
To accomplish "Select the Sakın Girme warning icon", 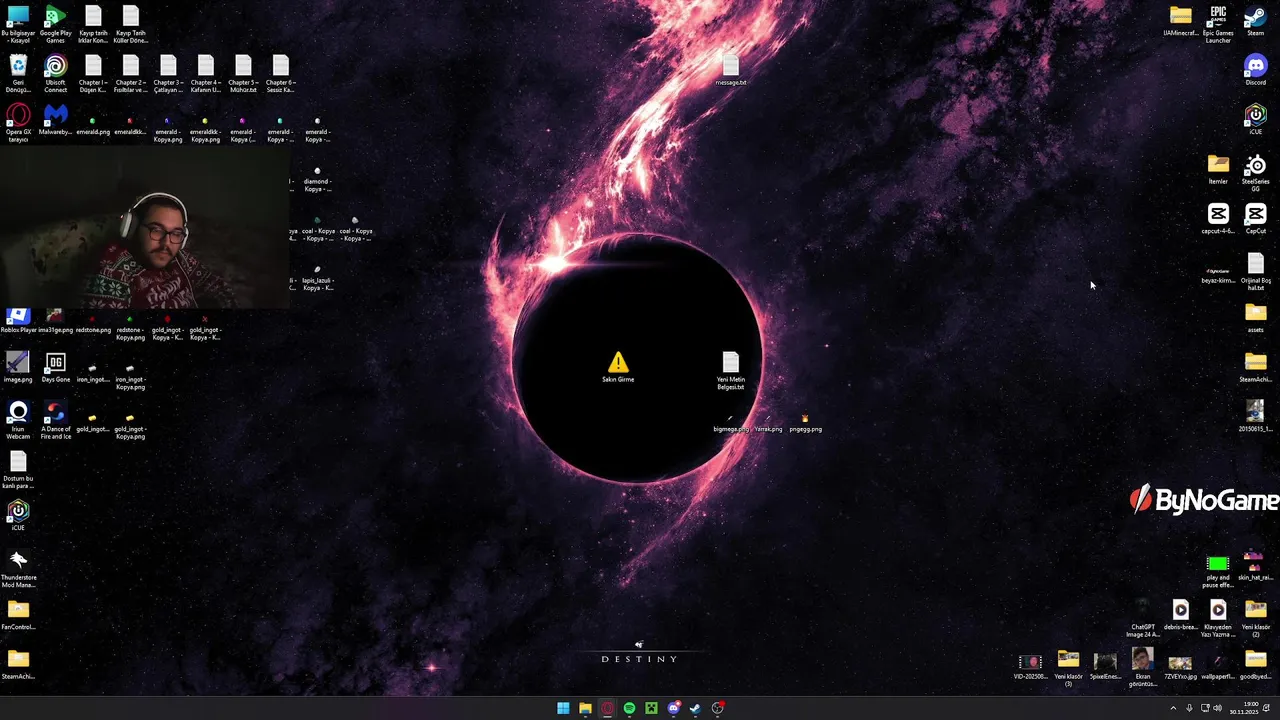I will [x=618, y=367].
